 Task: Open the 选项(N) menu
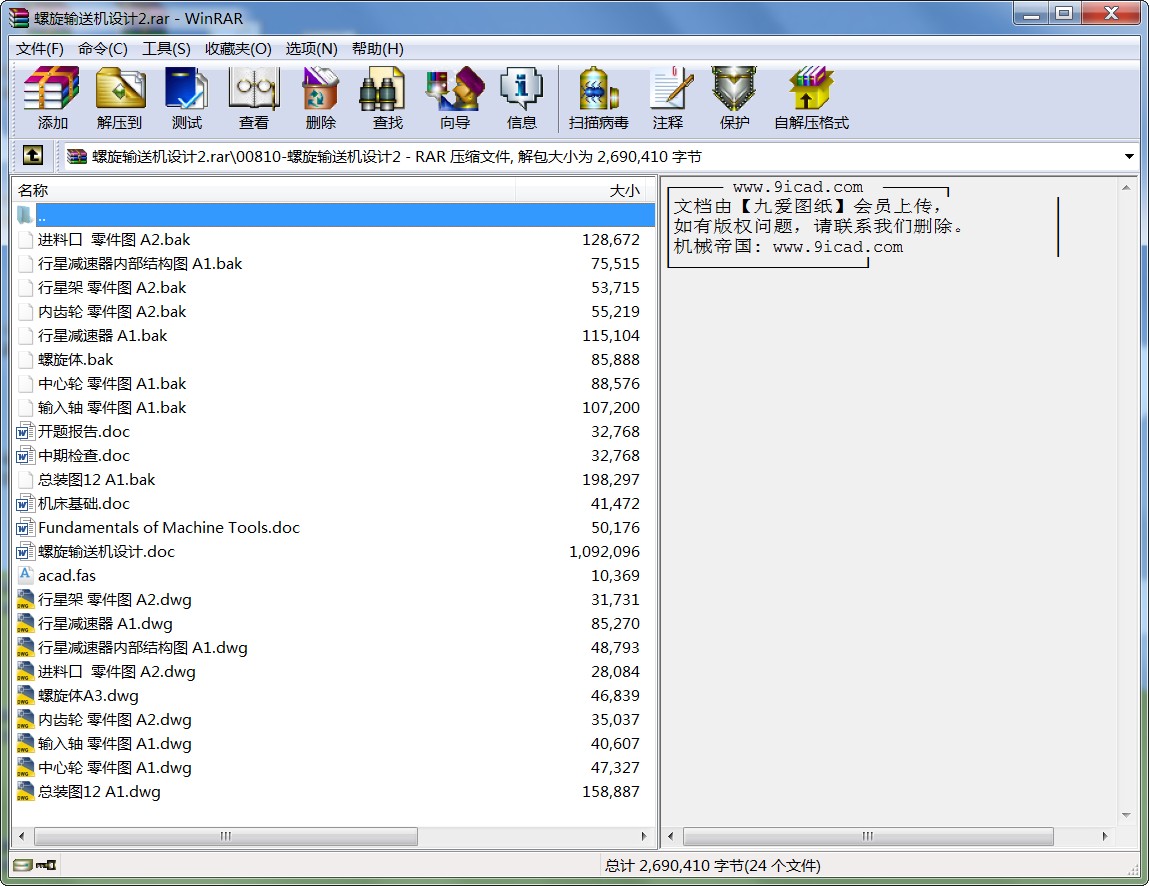coord(311,49)
